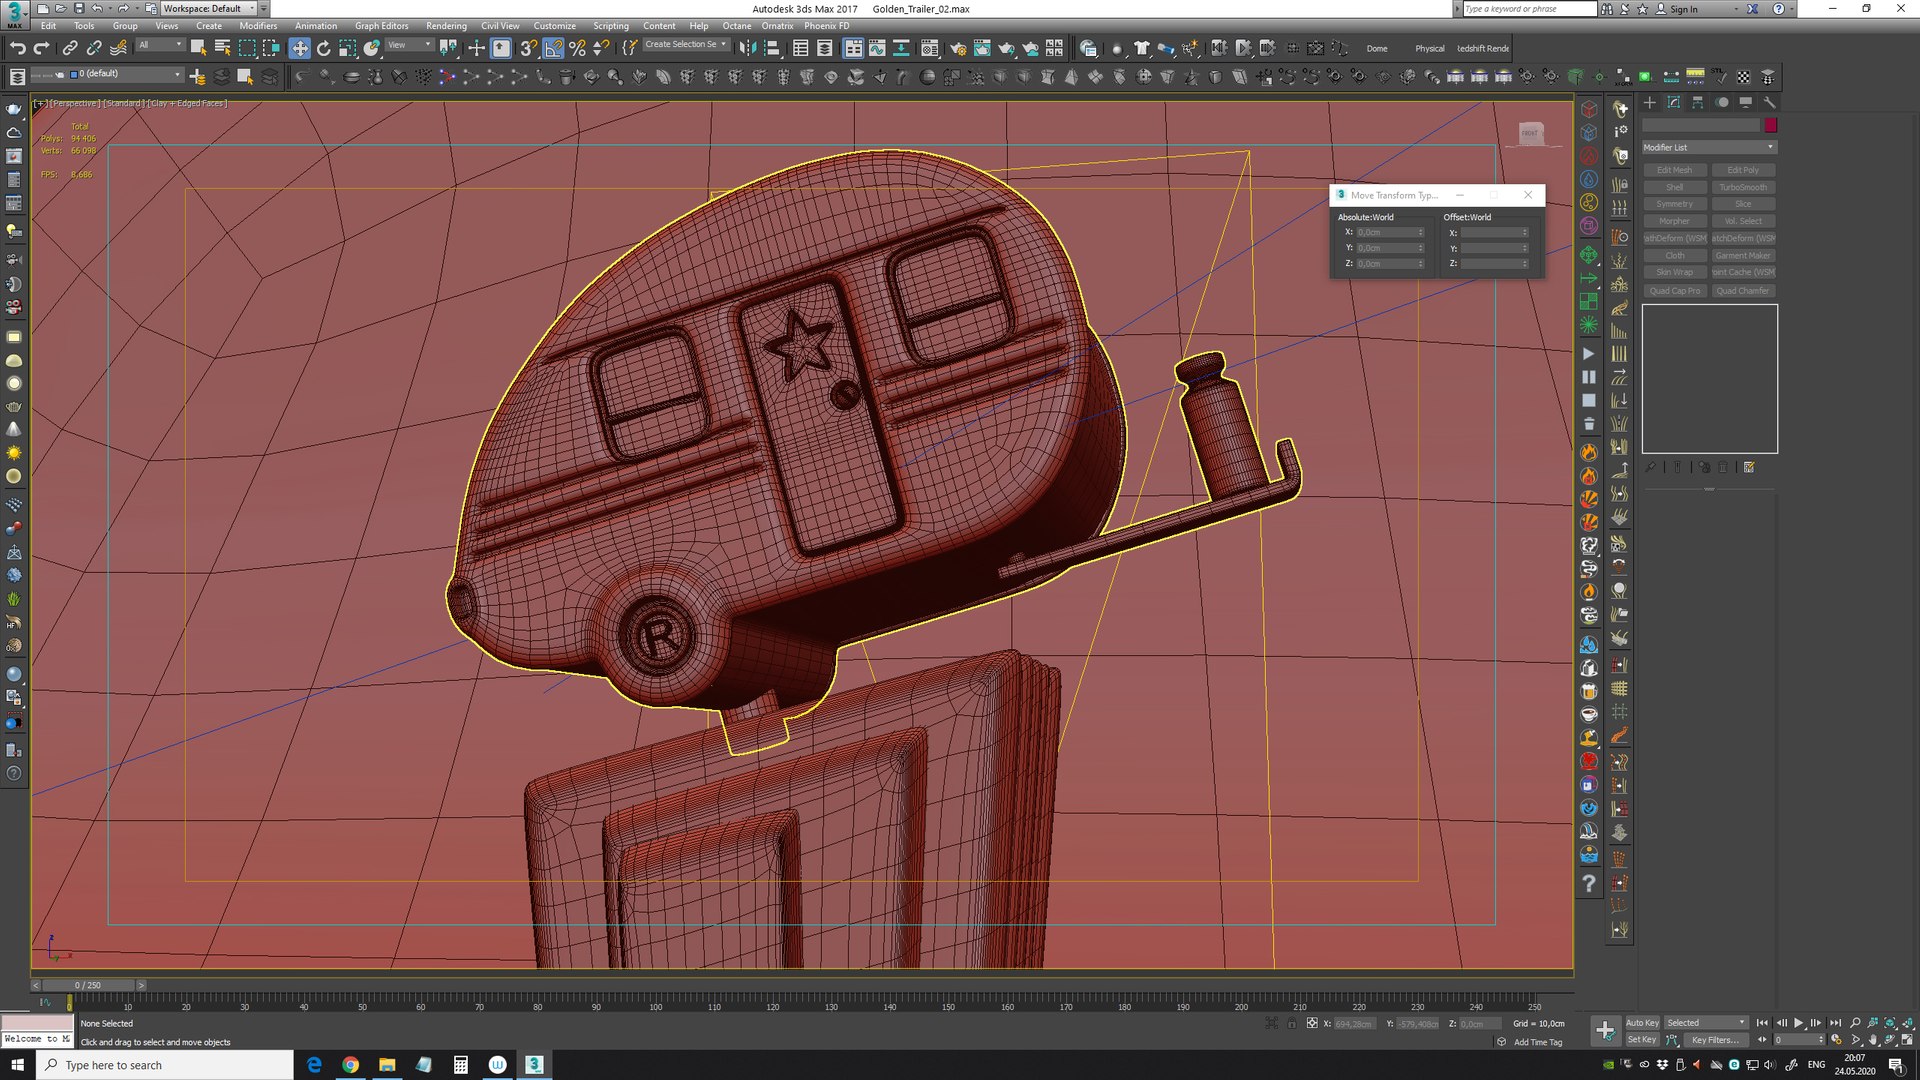Viewport: 1920px width, 1080px height.
Task: Click the Mirror tool icon
Action: (748, 47)
